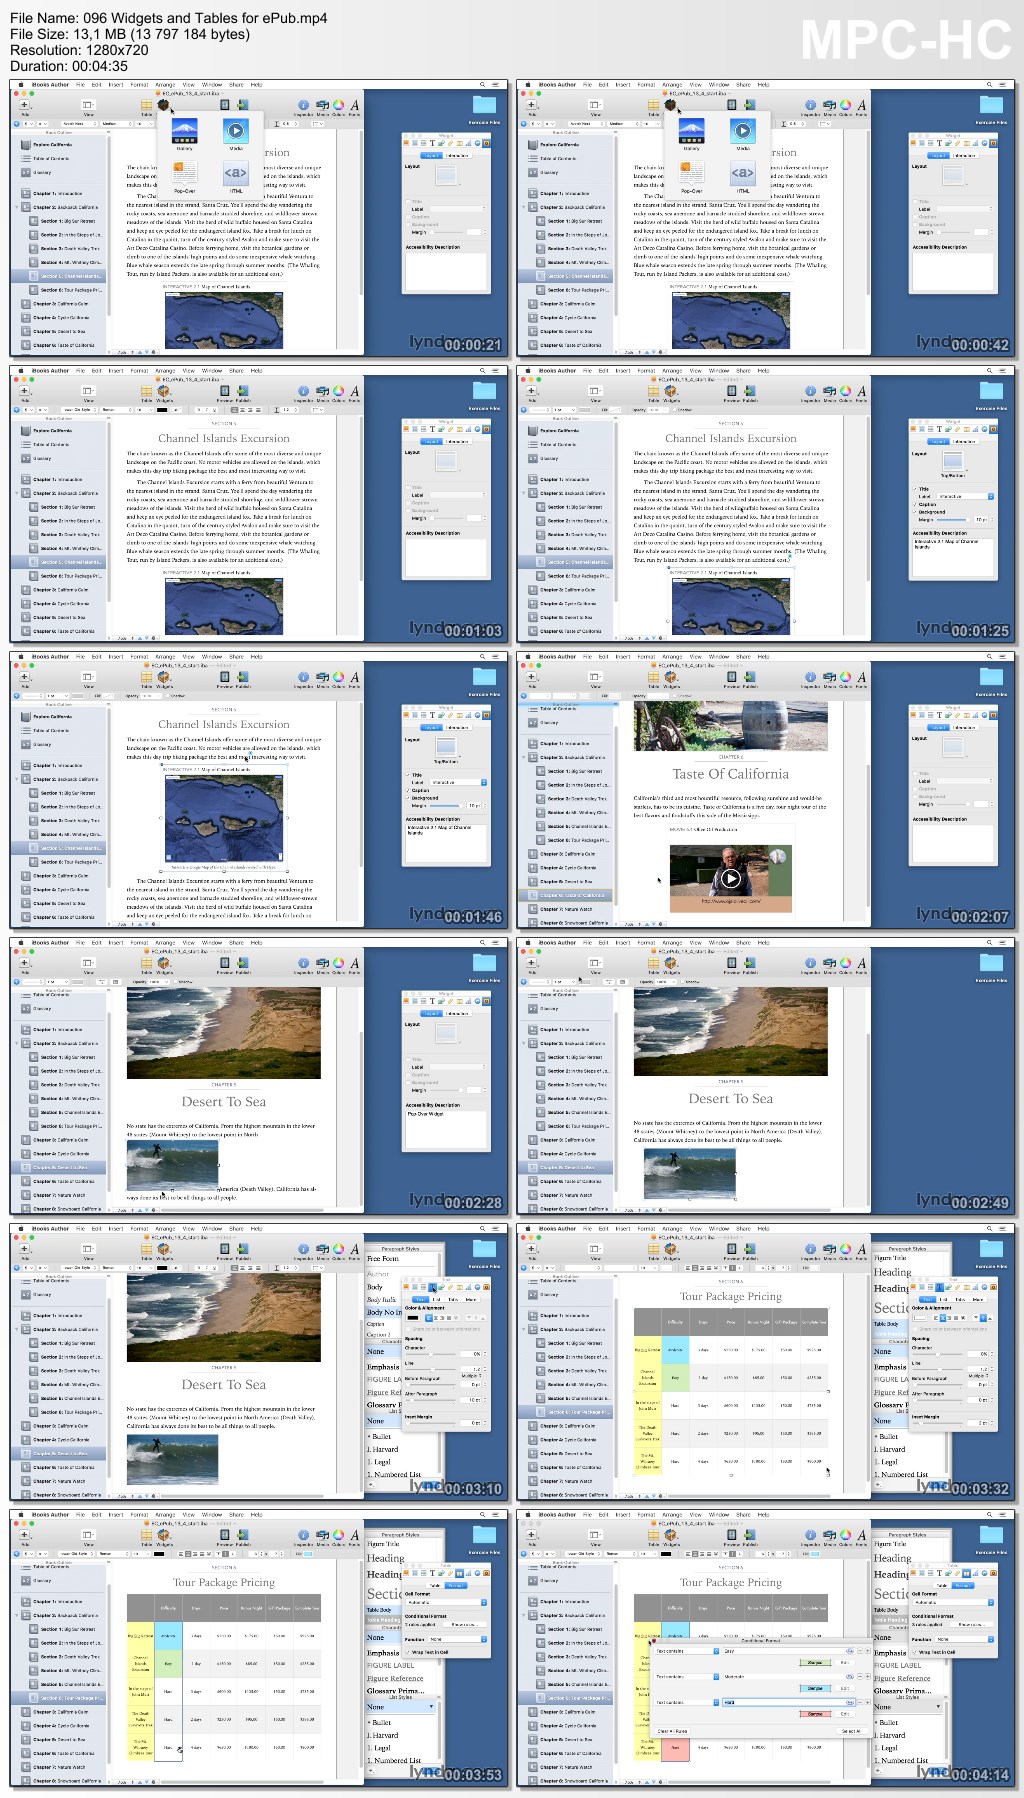Viewport: 1024px width, 1798px height.
Task: Play the video widget in the 00:02:07 frame
Action: click(x=731, y=878)
